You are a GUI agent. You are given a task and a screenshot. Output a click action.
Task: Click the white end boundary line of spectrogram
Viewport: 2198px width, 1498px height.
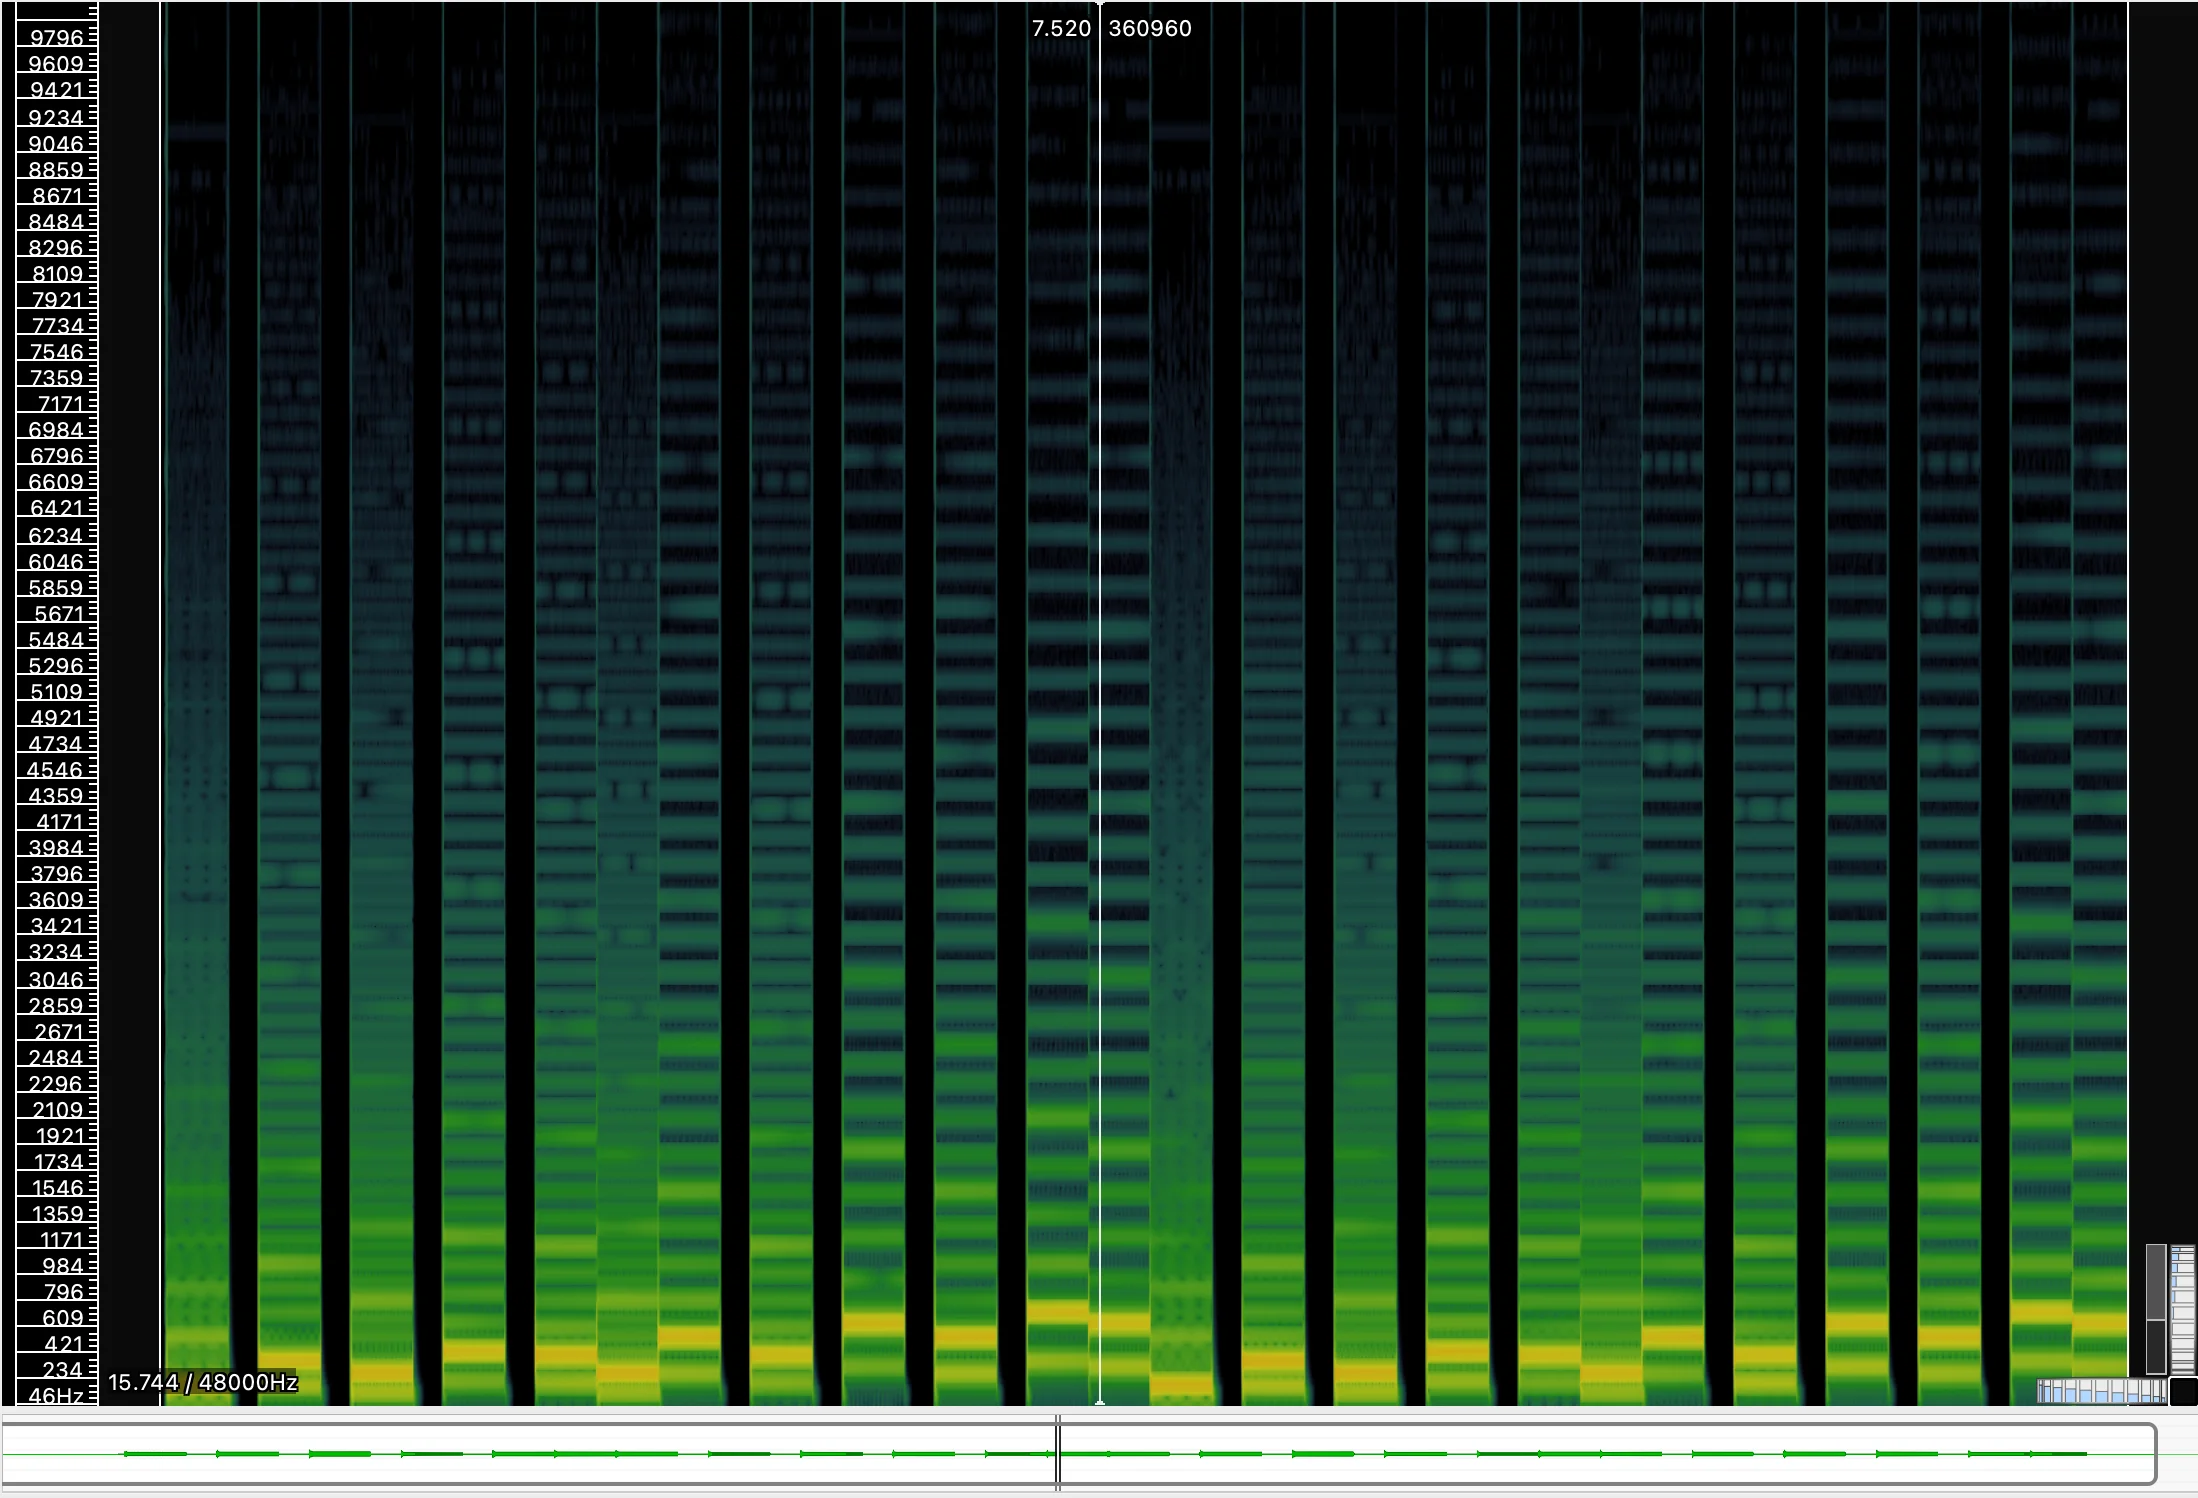2128,700
